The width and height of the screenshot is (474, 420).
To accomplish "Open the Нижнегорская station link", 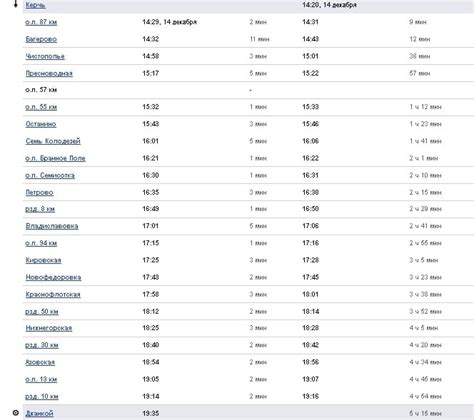I will coord(49,328).
